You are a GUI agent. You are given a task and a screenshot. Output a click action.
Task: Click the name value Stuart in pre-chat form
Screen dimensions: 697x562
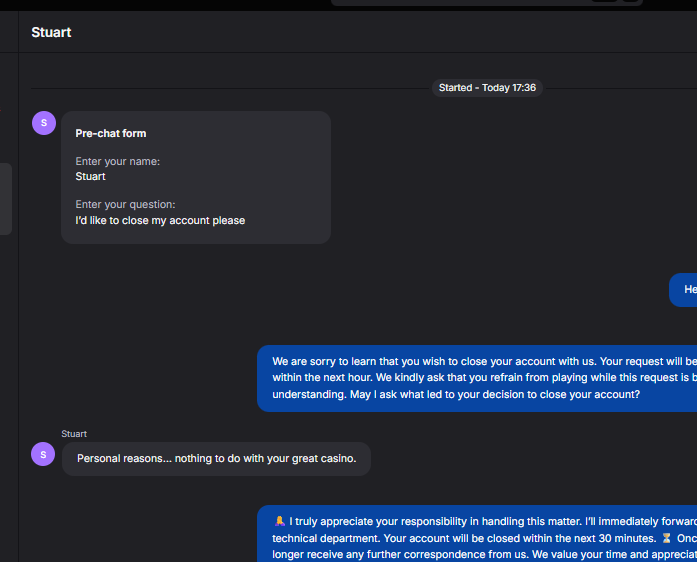pyautogui.click(x=90, y=177)
